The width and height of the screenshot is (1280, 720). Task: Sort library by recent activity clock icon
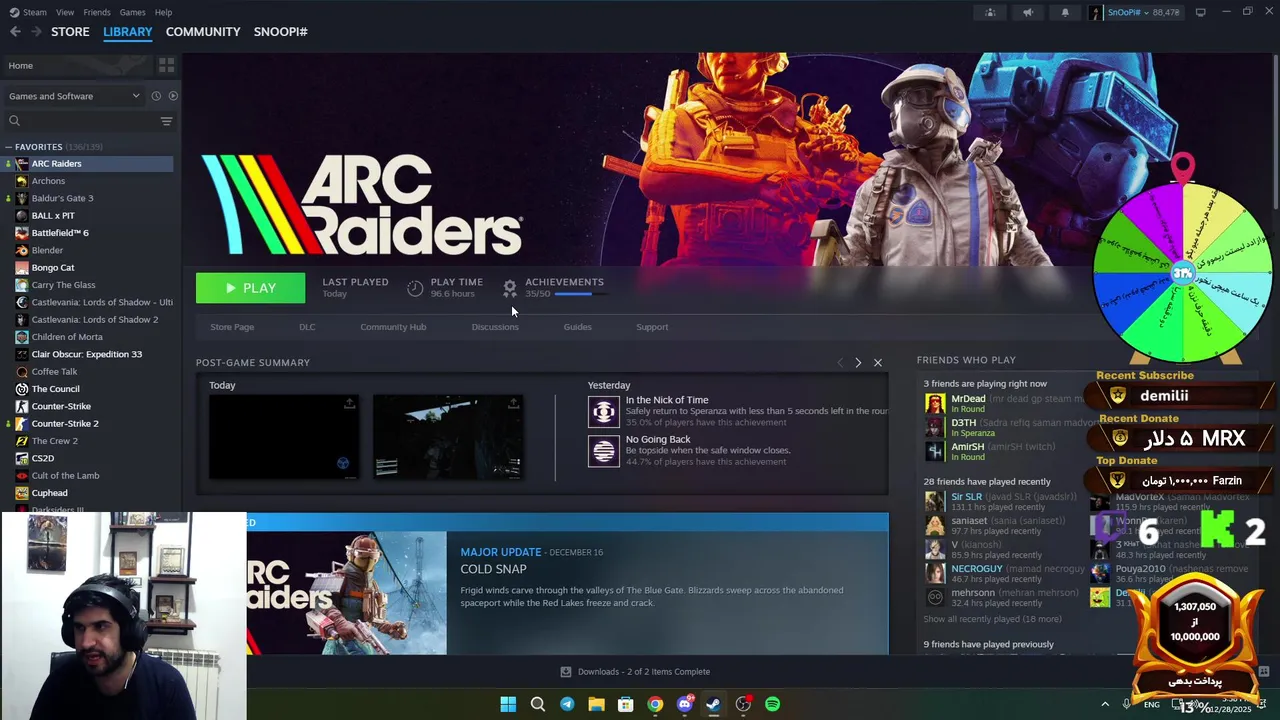click(156, 96)
